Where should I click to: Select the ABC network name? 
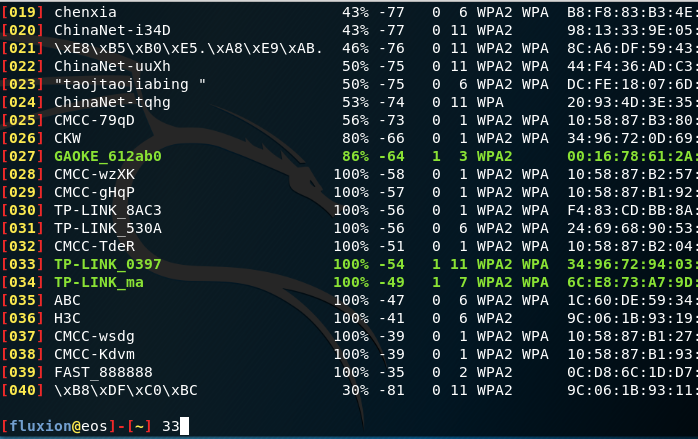pyautogui.click(x=67, y=301)
